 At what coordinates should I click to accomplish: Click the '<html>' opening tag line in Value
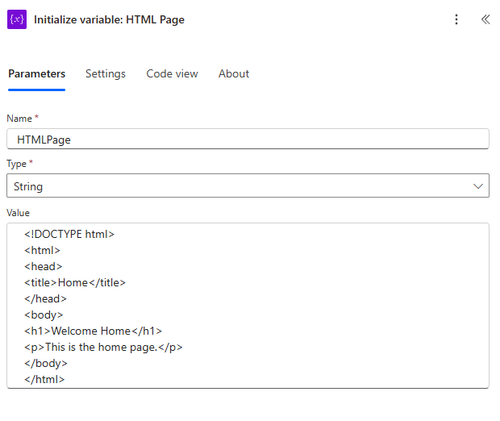click(x=42, y=250)
